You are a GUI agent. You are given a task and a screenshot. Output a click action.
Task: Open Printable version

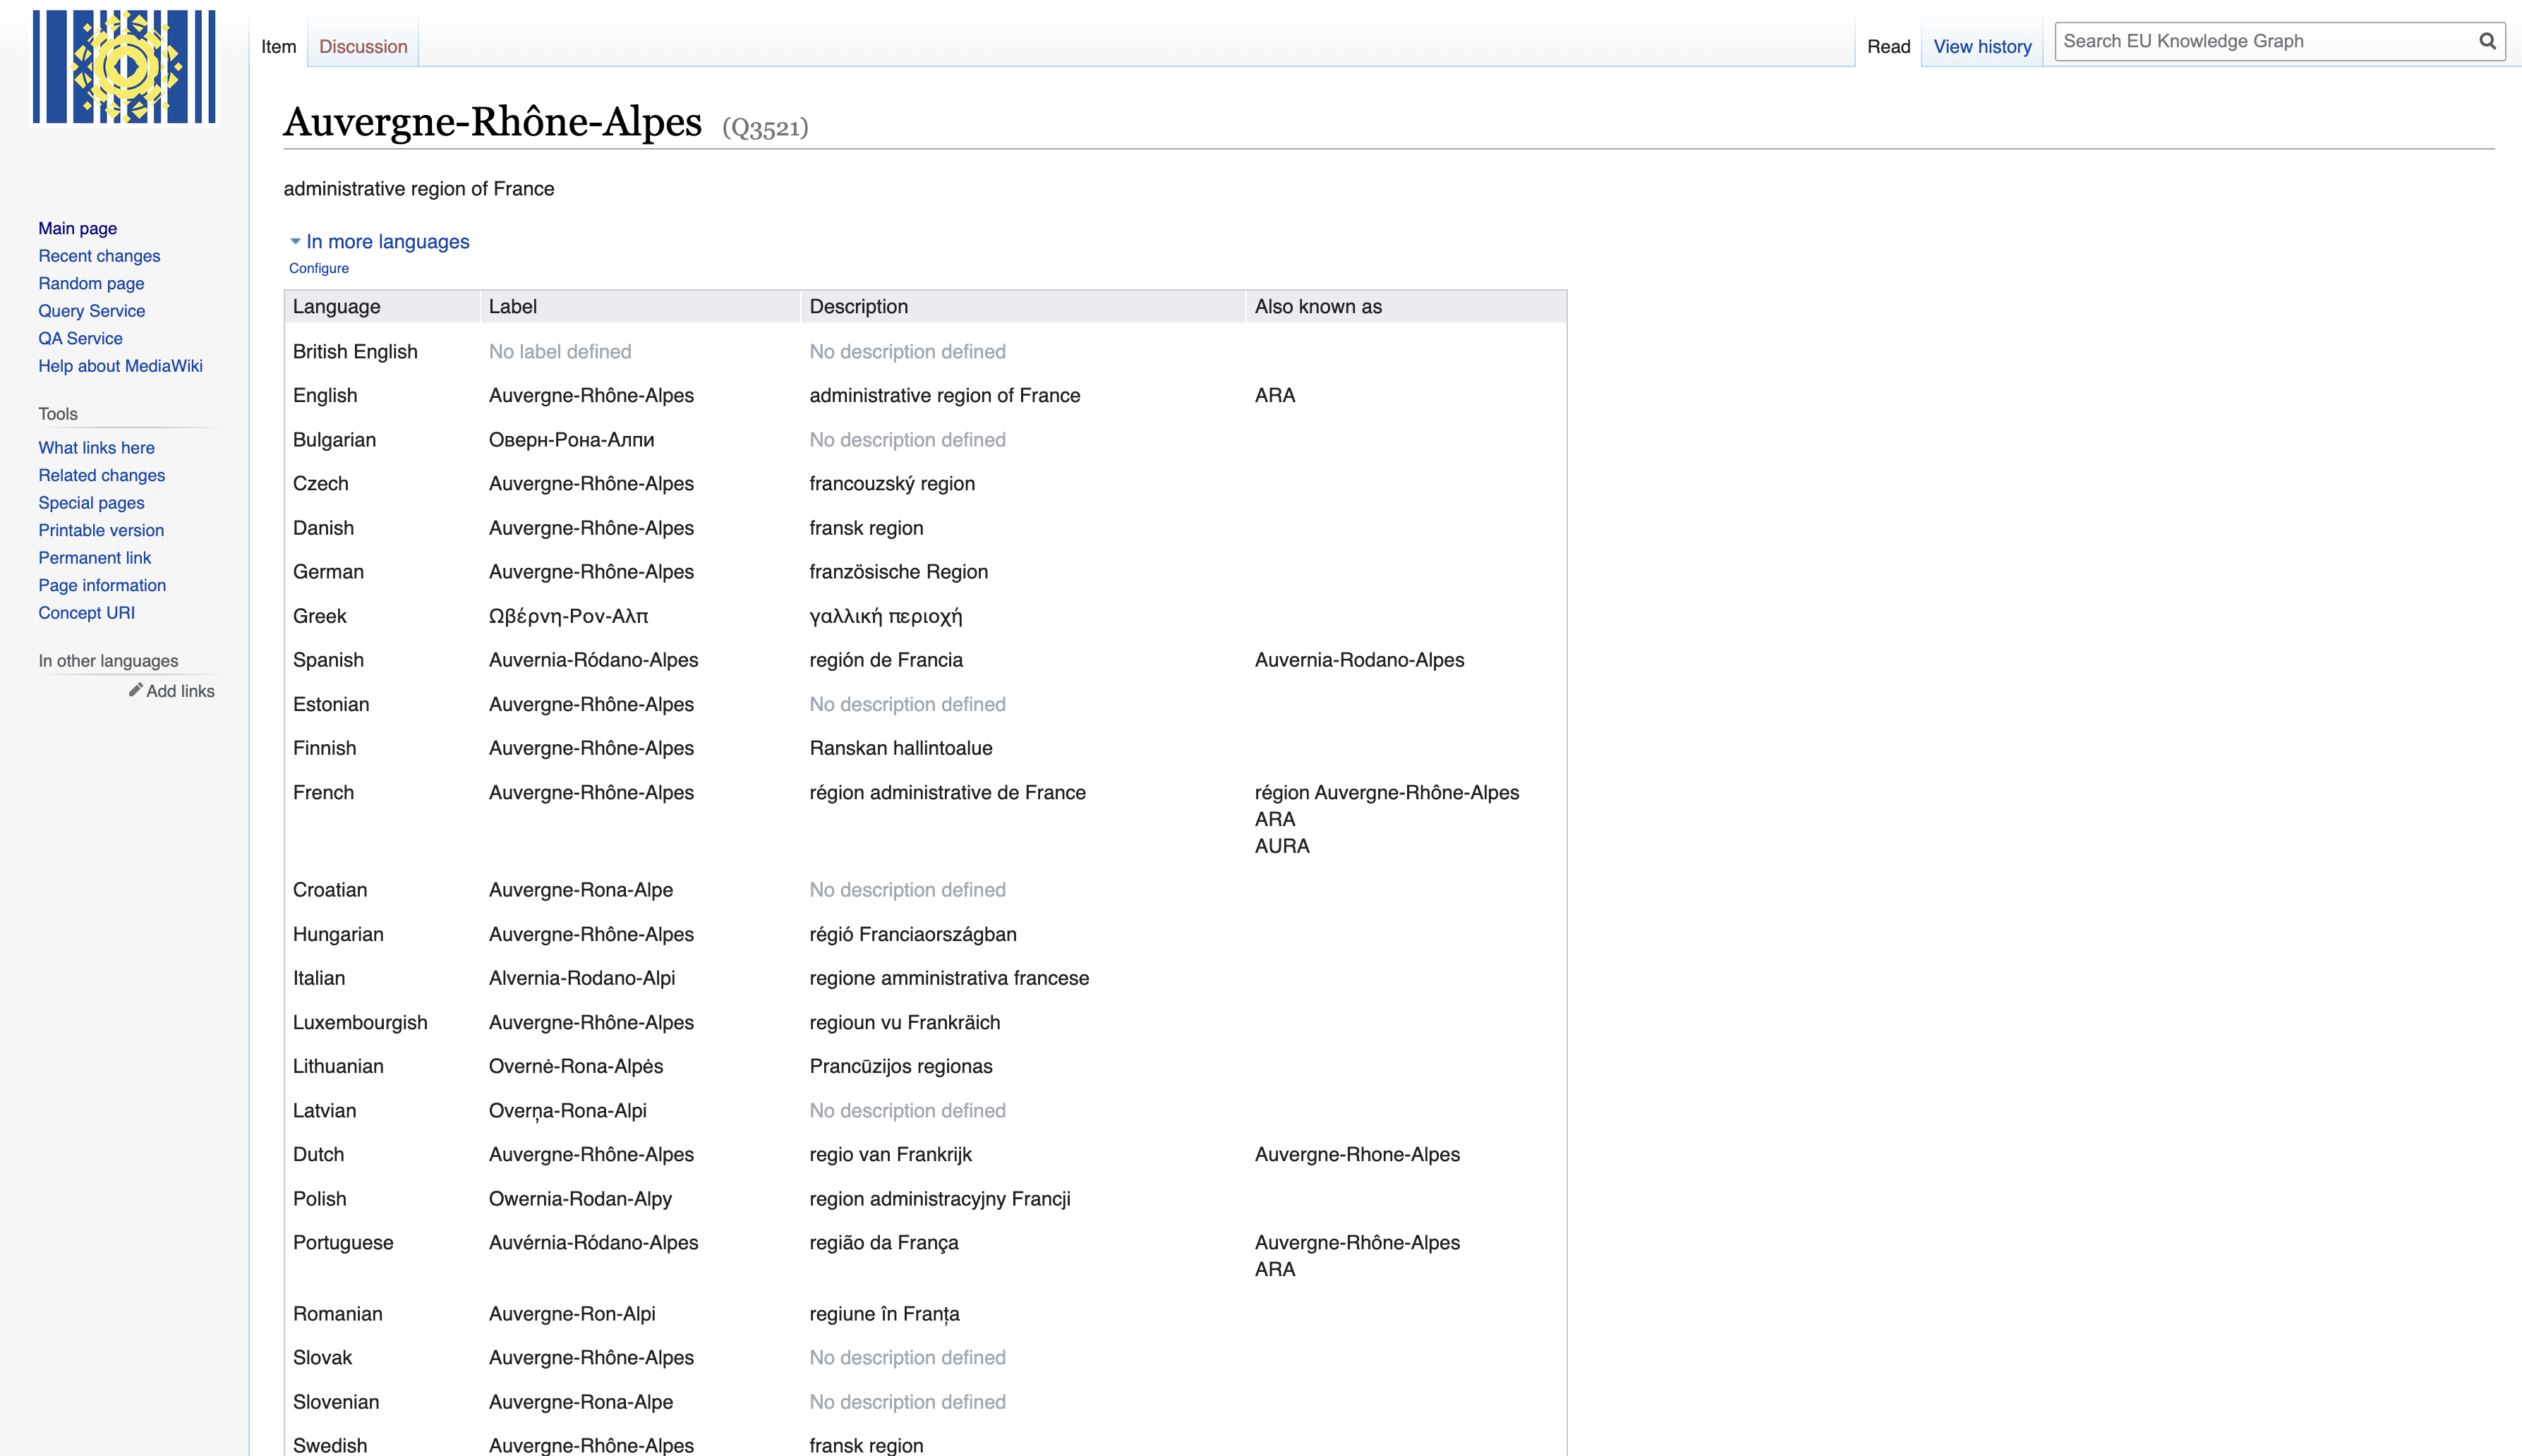(x=101, y=530)
